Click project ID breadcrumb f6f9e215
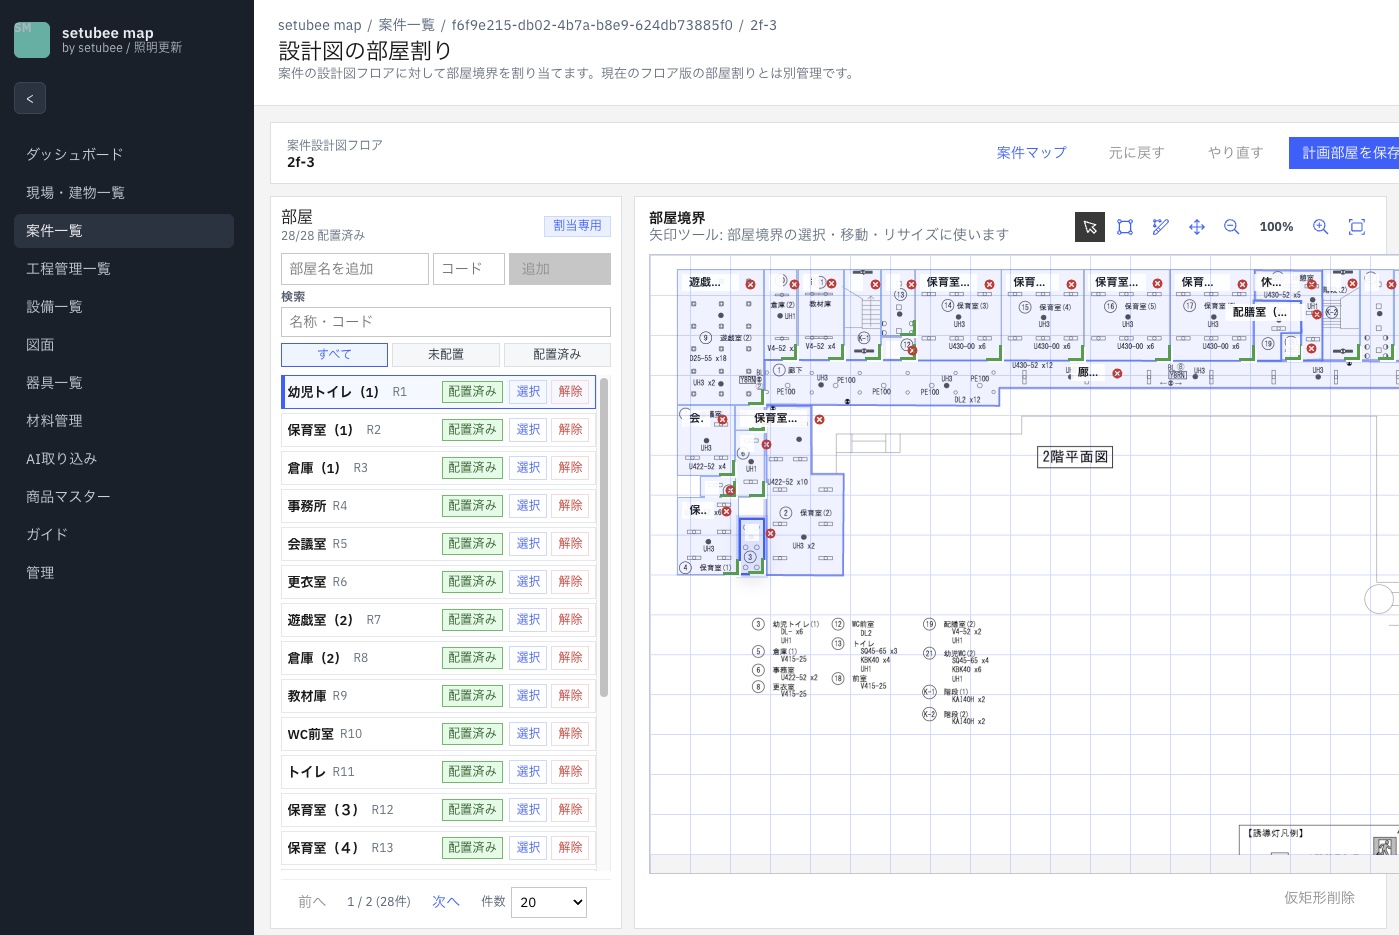Image resolution: width=1399 pixels, height=935 pixels. [x=591, y=25]
